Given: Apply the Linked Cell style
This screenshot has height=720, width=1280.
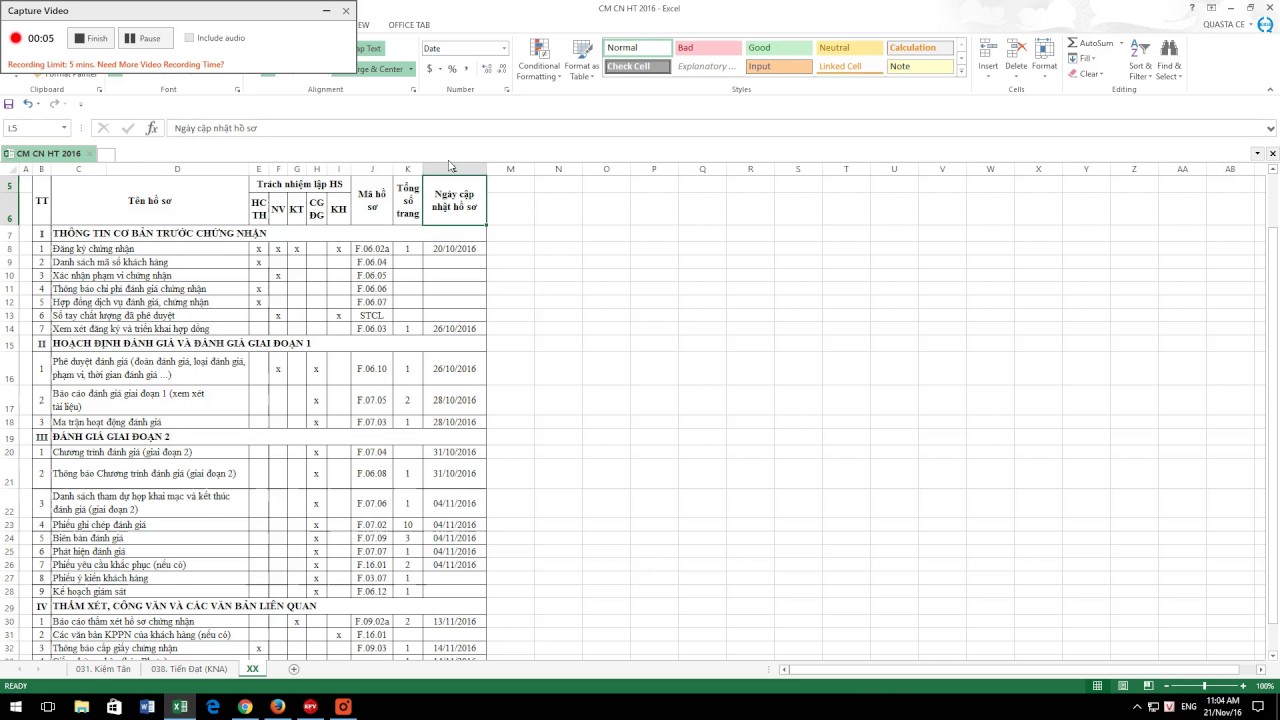Looking at the screenshot, I should (x=850, y=66).
